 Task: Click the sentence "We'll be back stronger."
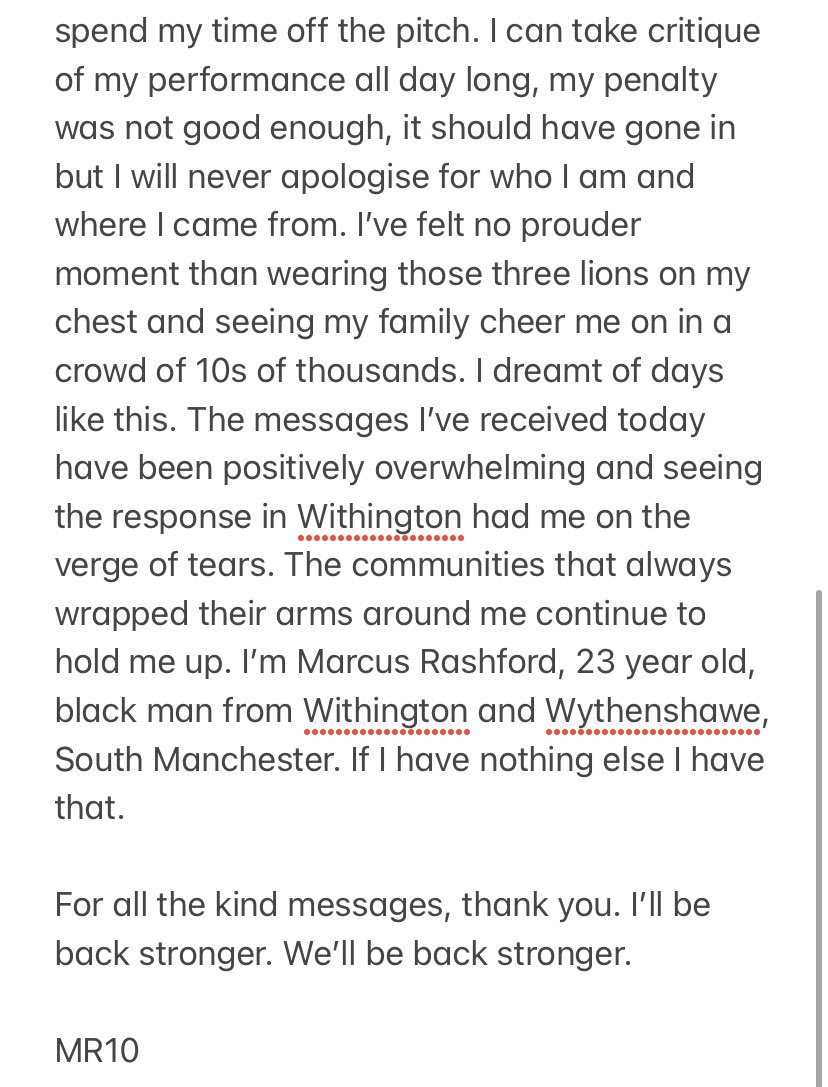click(457, 954)
